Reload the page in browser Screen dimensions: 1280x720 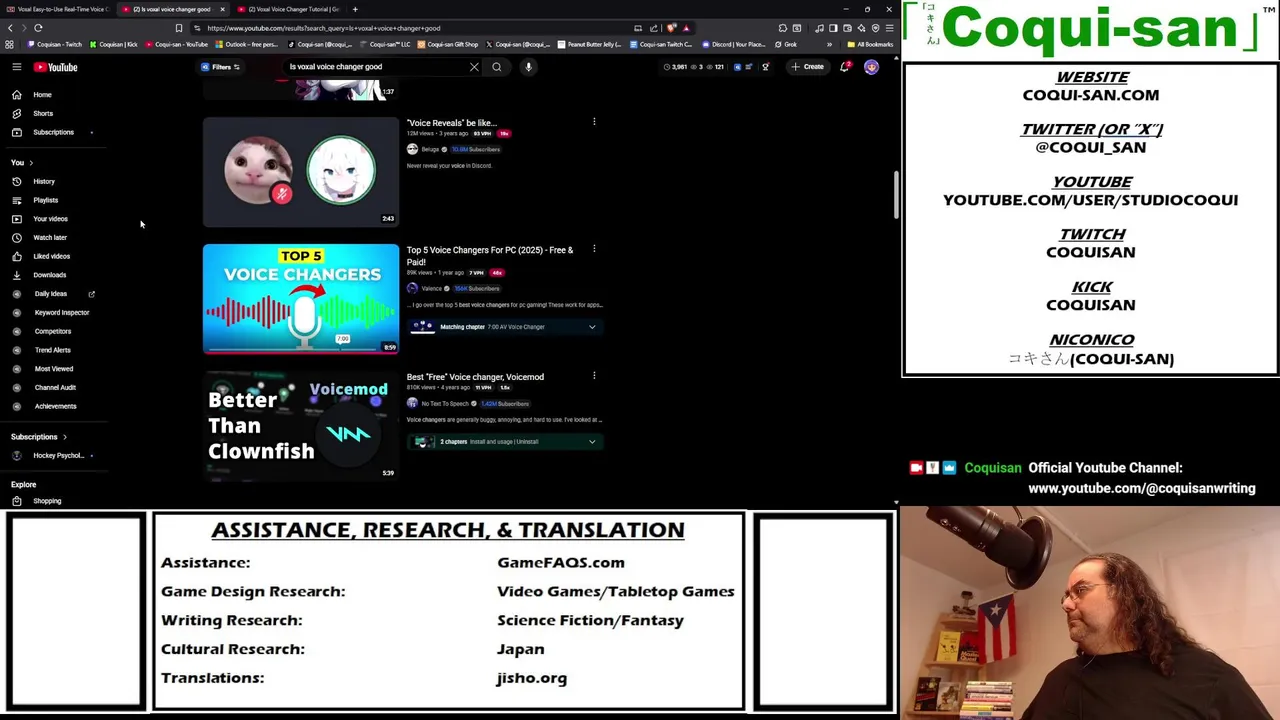[38, 28]
